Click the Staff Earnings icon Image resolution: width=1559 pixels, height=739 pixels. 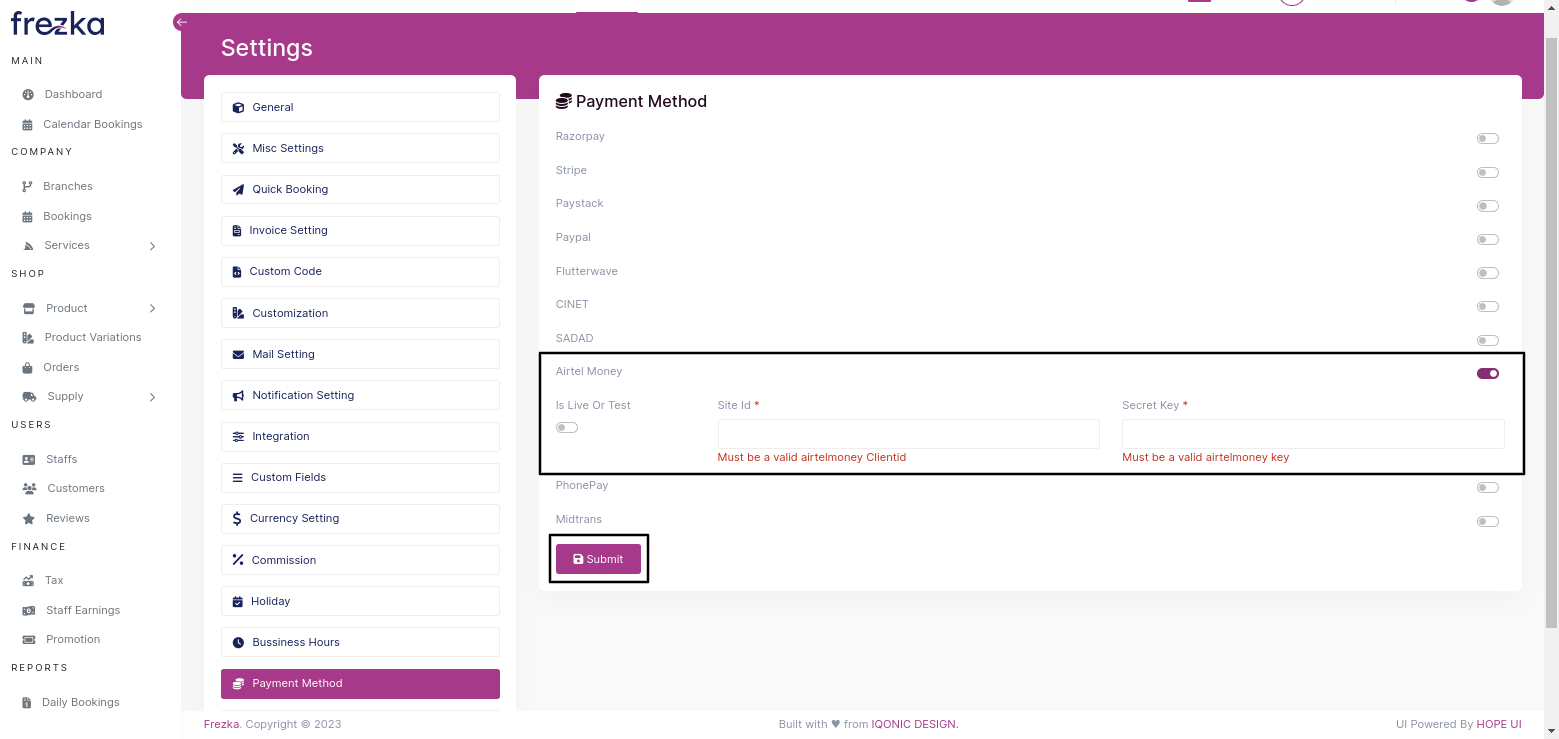(28, 611)
